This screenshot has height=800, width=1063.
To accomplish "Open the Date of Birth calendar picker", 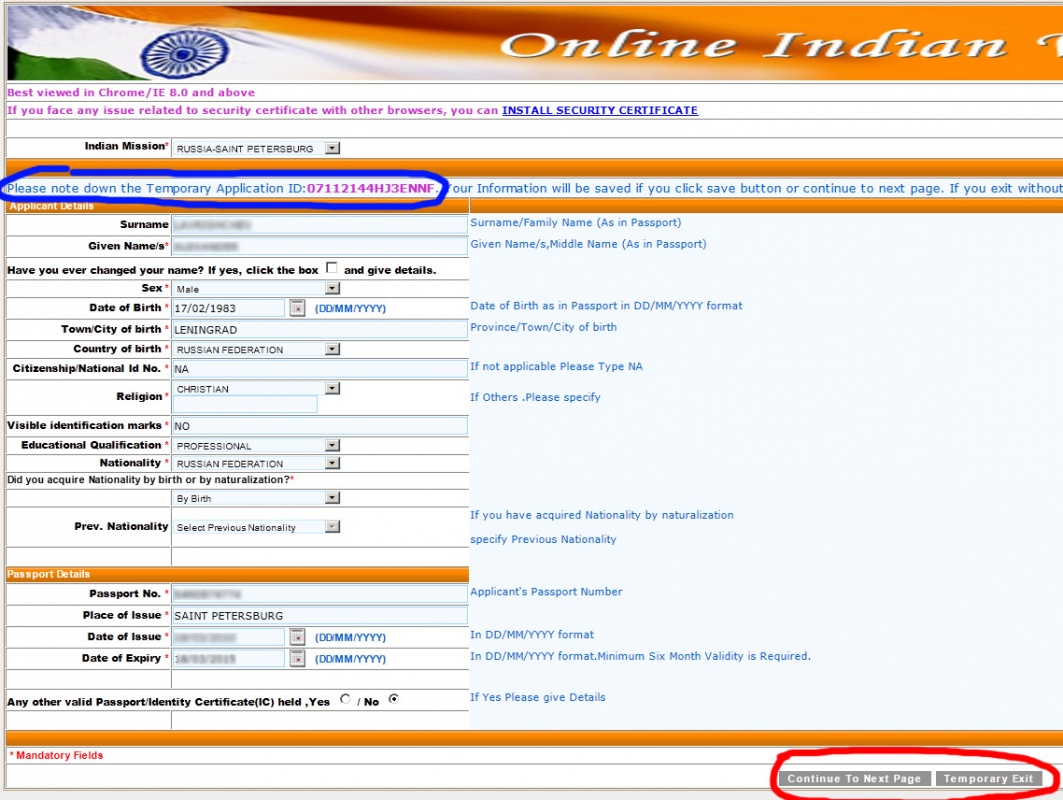I will 297,308.
